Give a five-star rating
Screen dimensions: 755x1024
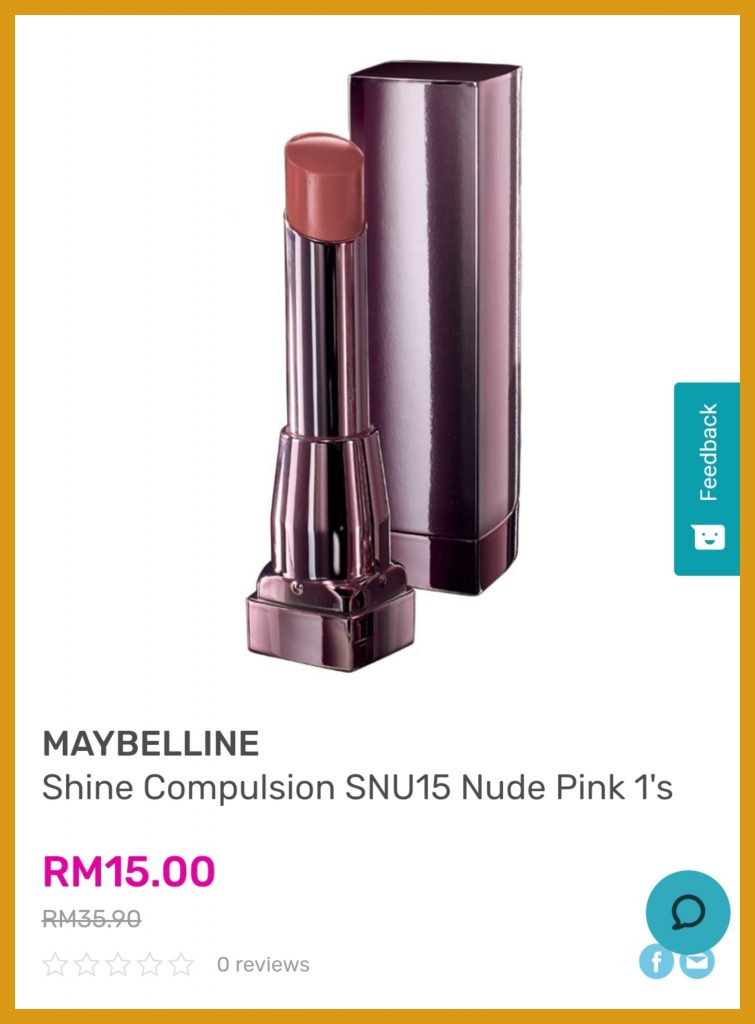[181, 964]
